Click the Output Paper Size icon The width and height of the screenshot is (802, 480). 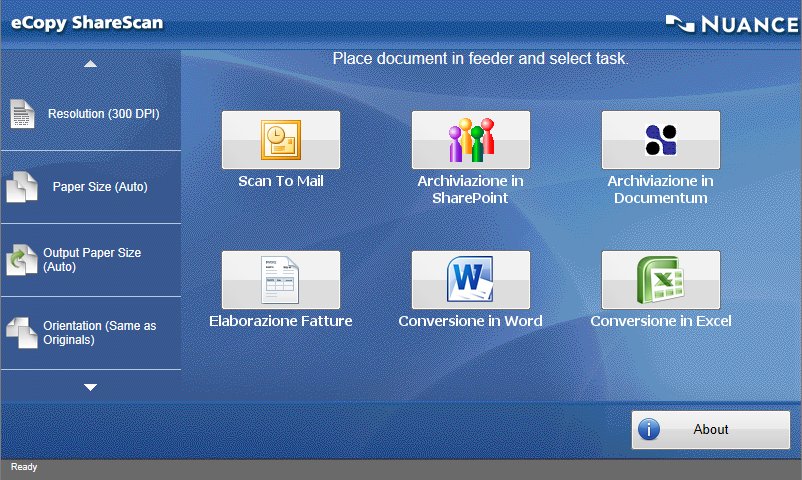coord(21,259)
